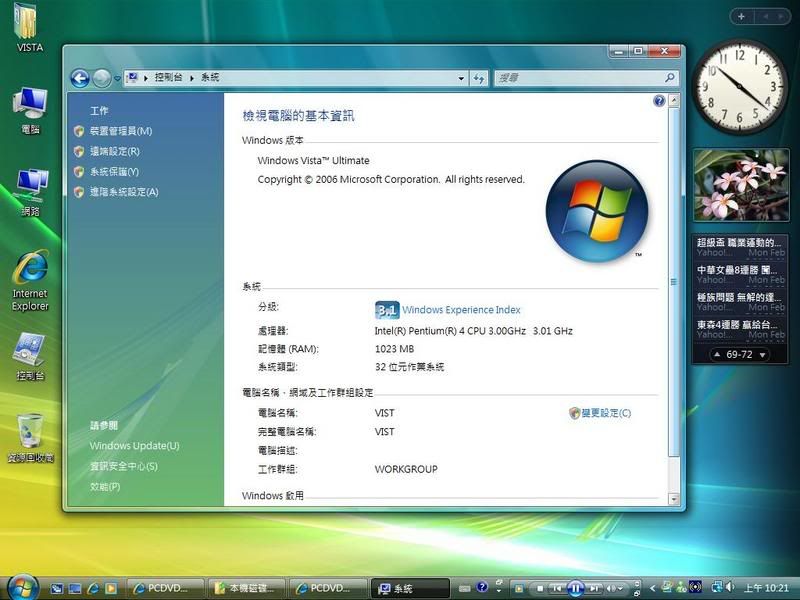This screenshot has height=600, width=800.
Task: Open the 電腦 (Computer) desktop icon
Action: (30, 110)
